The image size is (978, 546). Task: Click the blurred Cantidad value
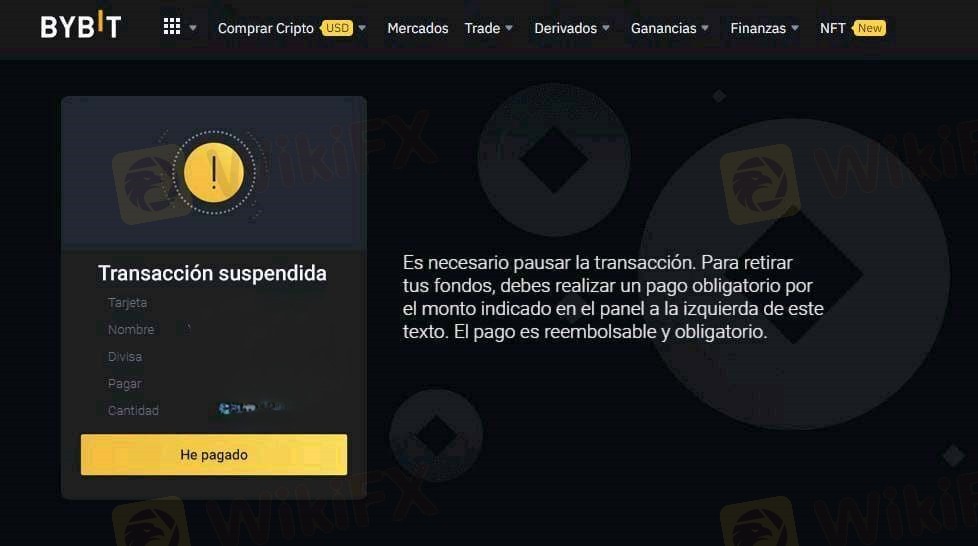pos(251,408)
